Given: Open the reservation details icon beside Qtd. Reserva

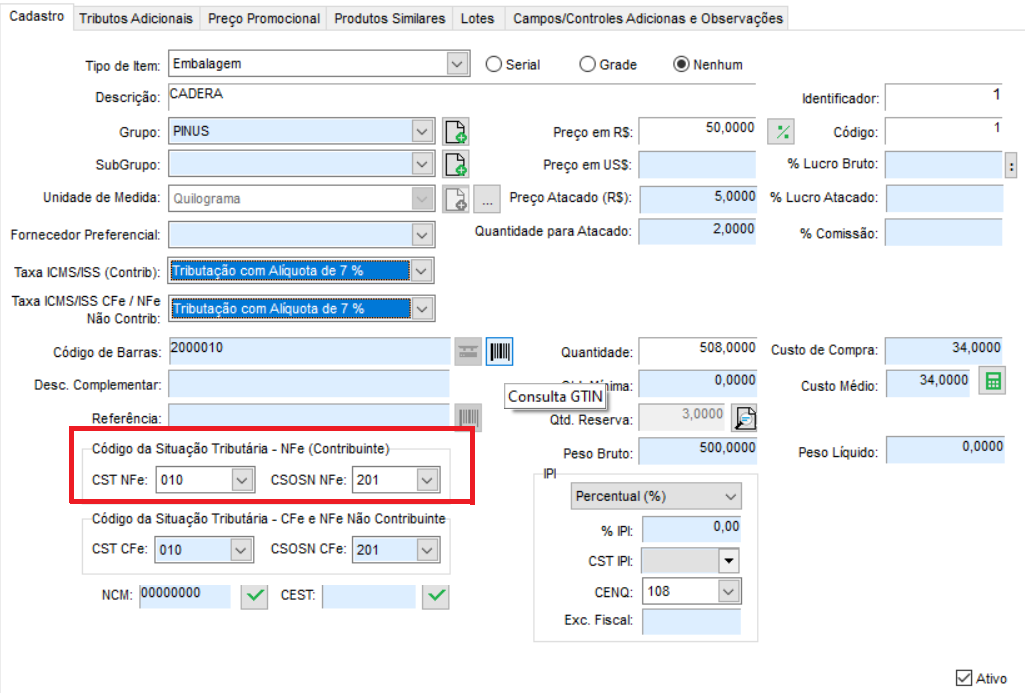Looking at the screenshot, I should [745, 418].
